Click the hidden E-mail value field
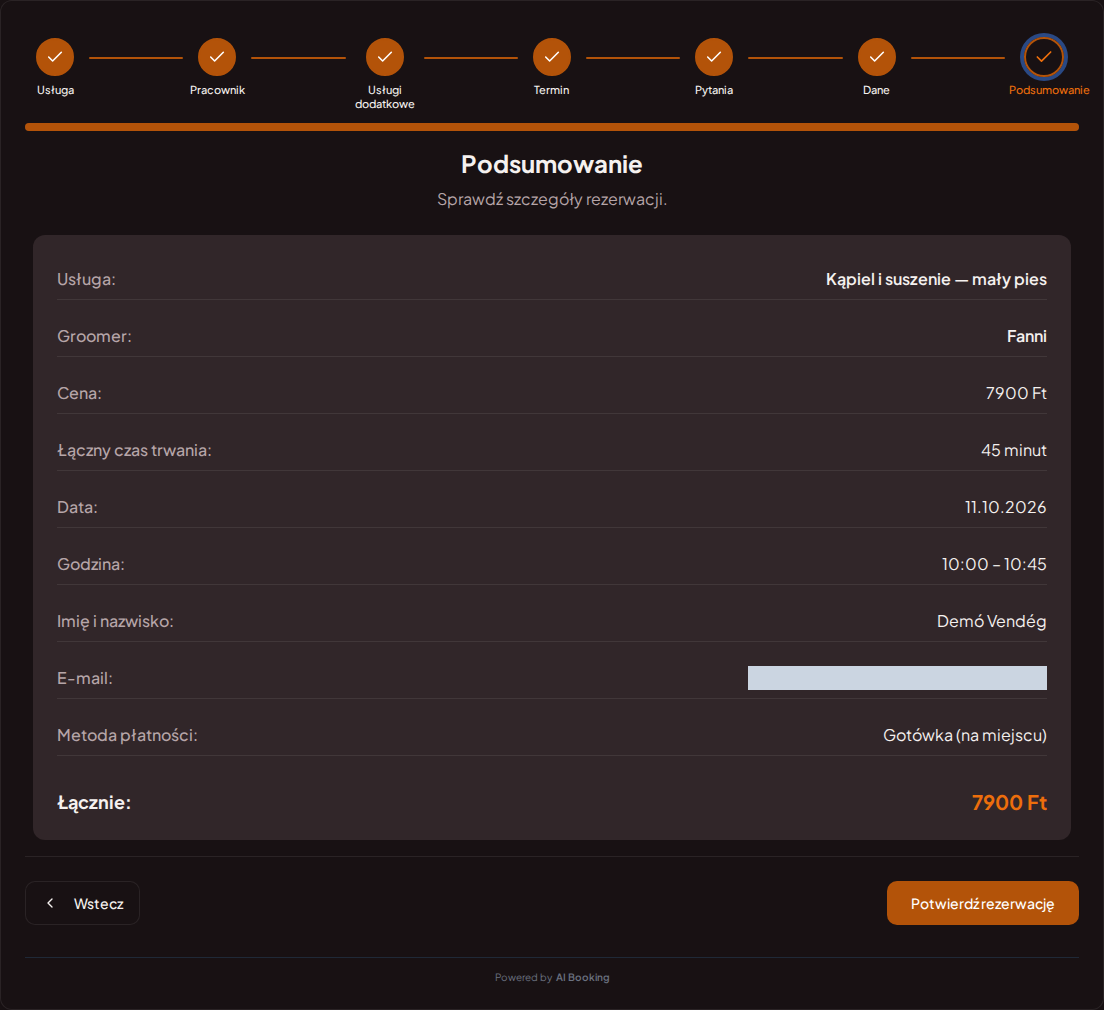 tap(897, 678)
